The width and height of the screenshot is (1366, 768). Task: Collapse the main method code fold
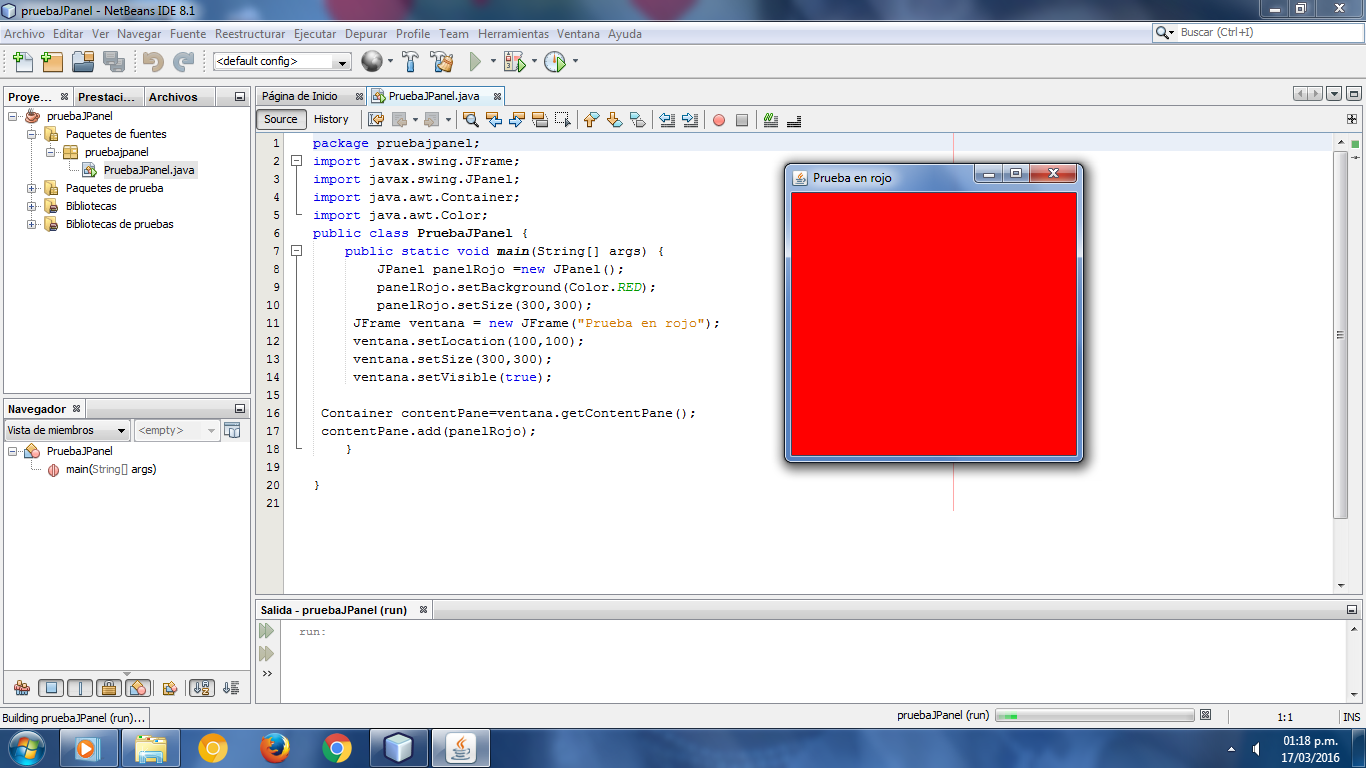pos(296,251)
